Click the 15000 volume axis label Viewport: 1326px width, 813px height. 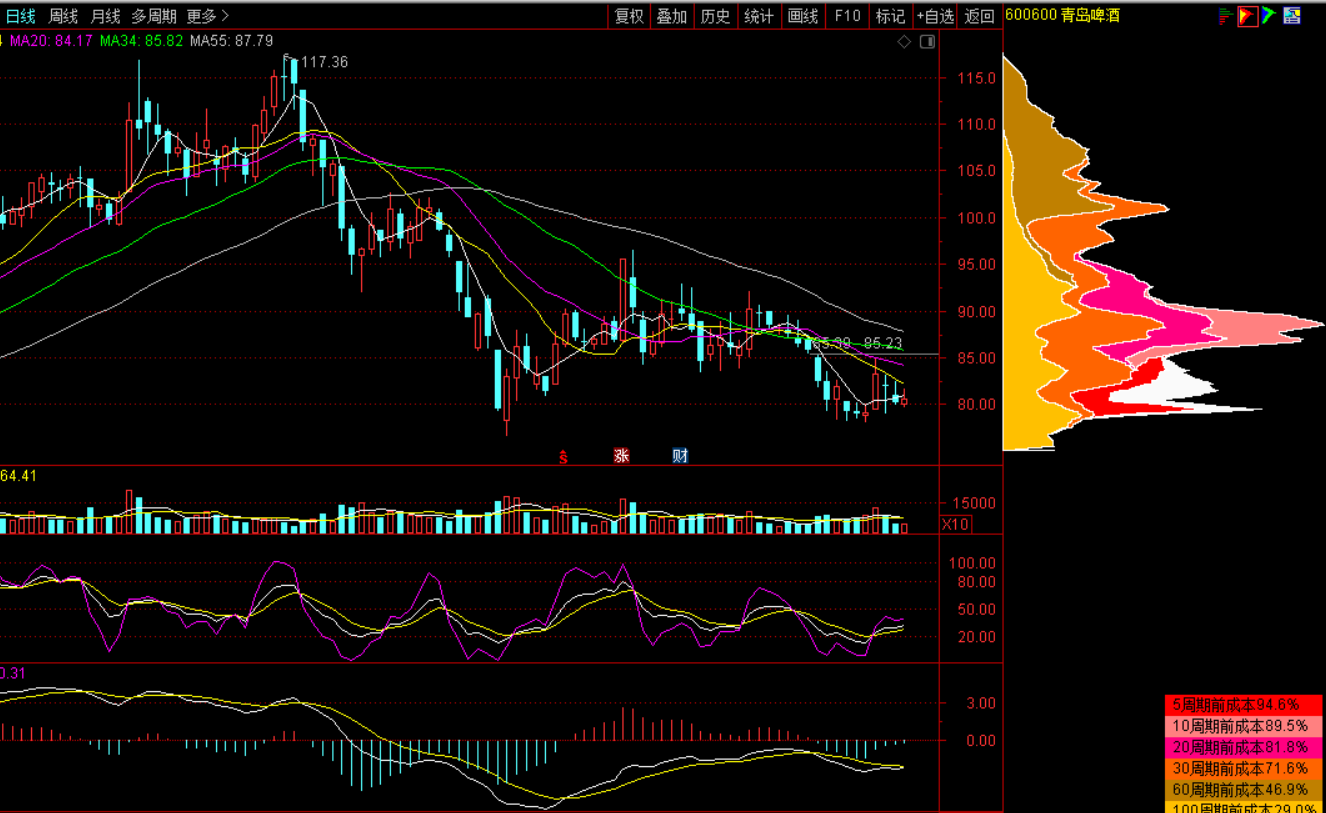pyautogui.click(x=974, y=504)
